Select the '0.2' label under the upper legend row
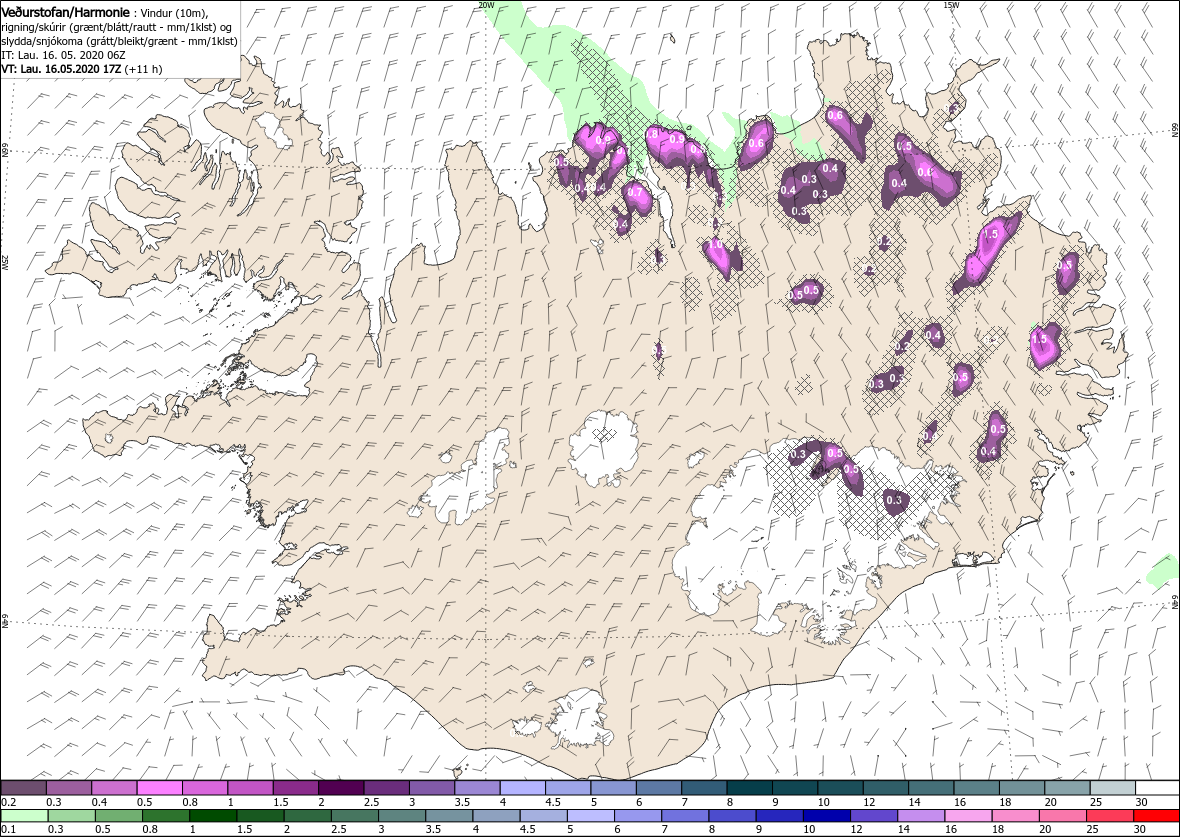The image size is (1180, 837). 8,802
